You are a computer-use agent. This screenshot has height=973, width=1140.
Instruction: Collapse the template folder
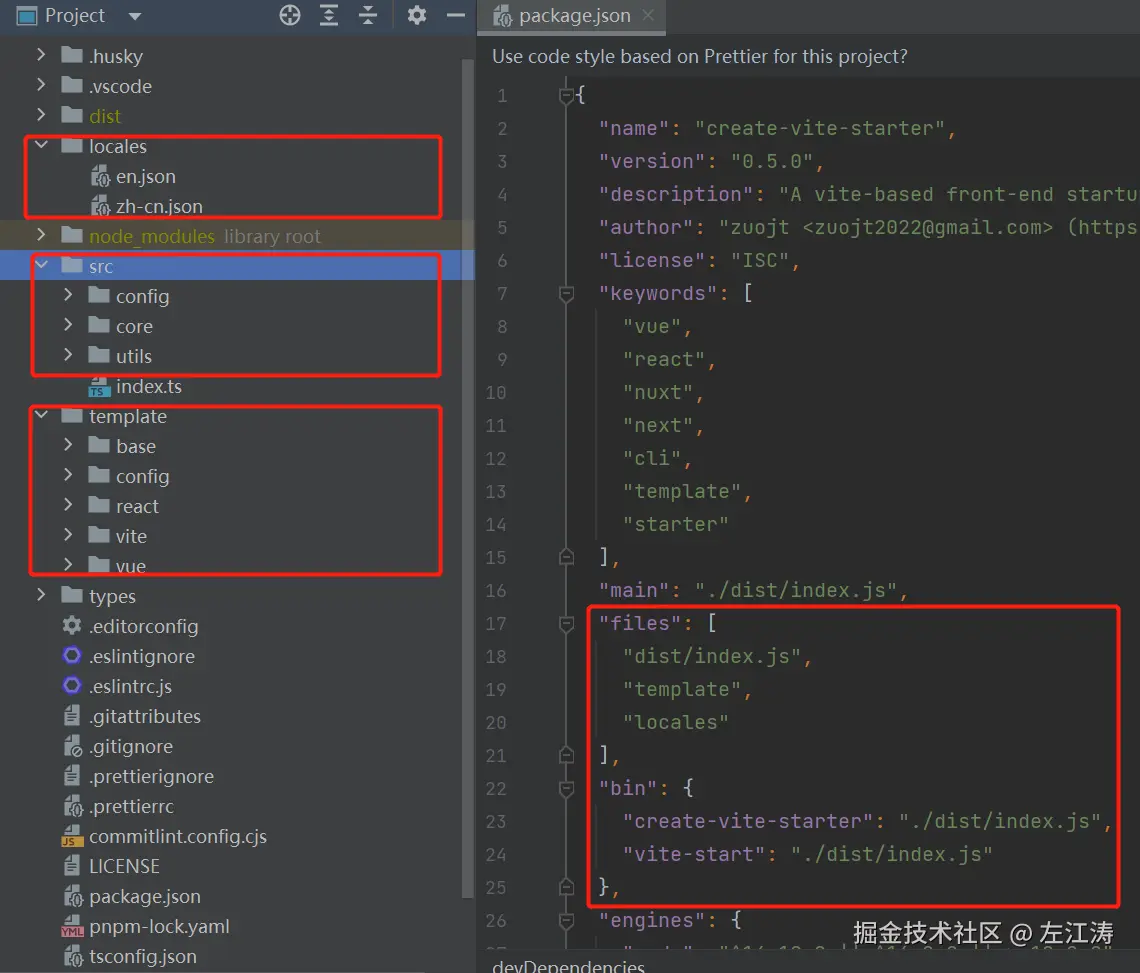pyautogui.click(x=41, y=415)
